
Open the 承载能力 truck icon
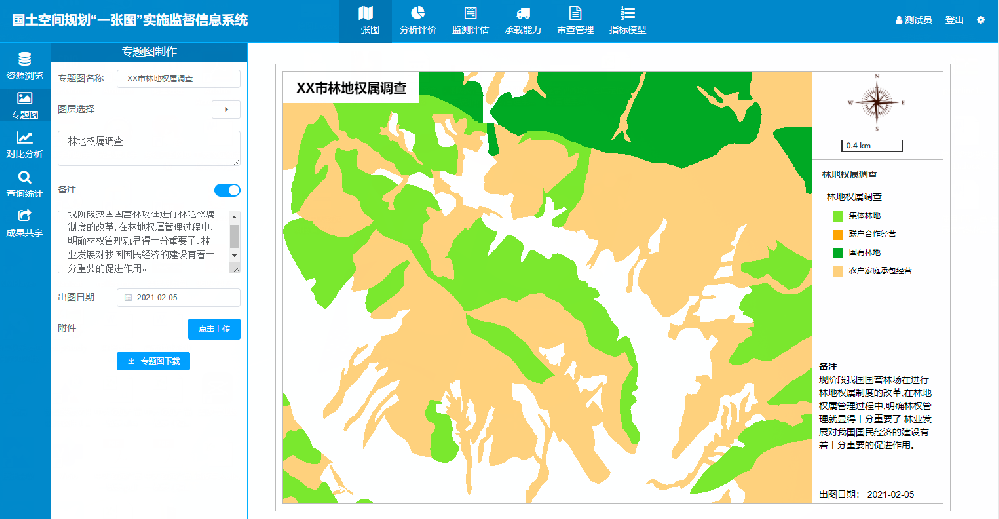point(522,13)
